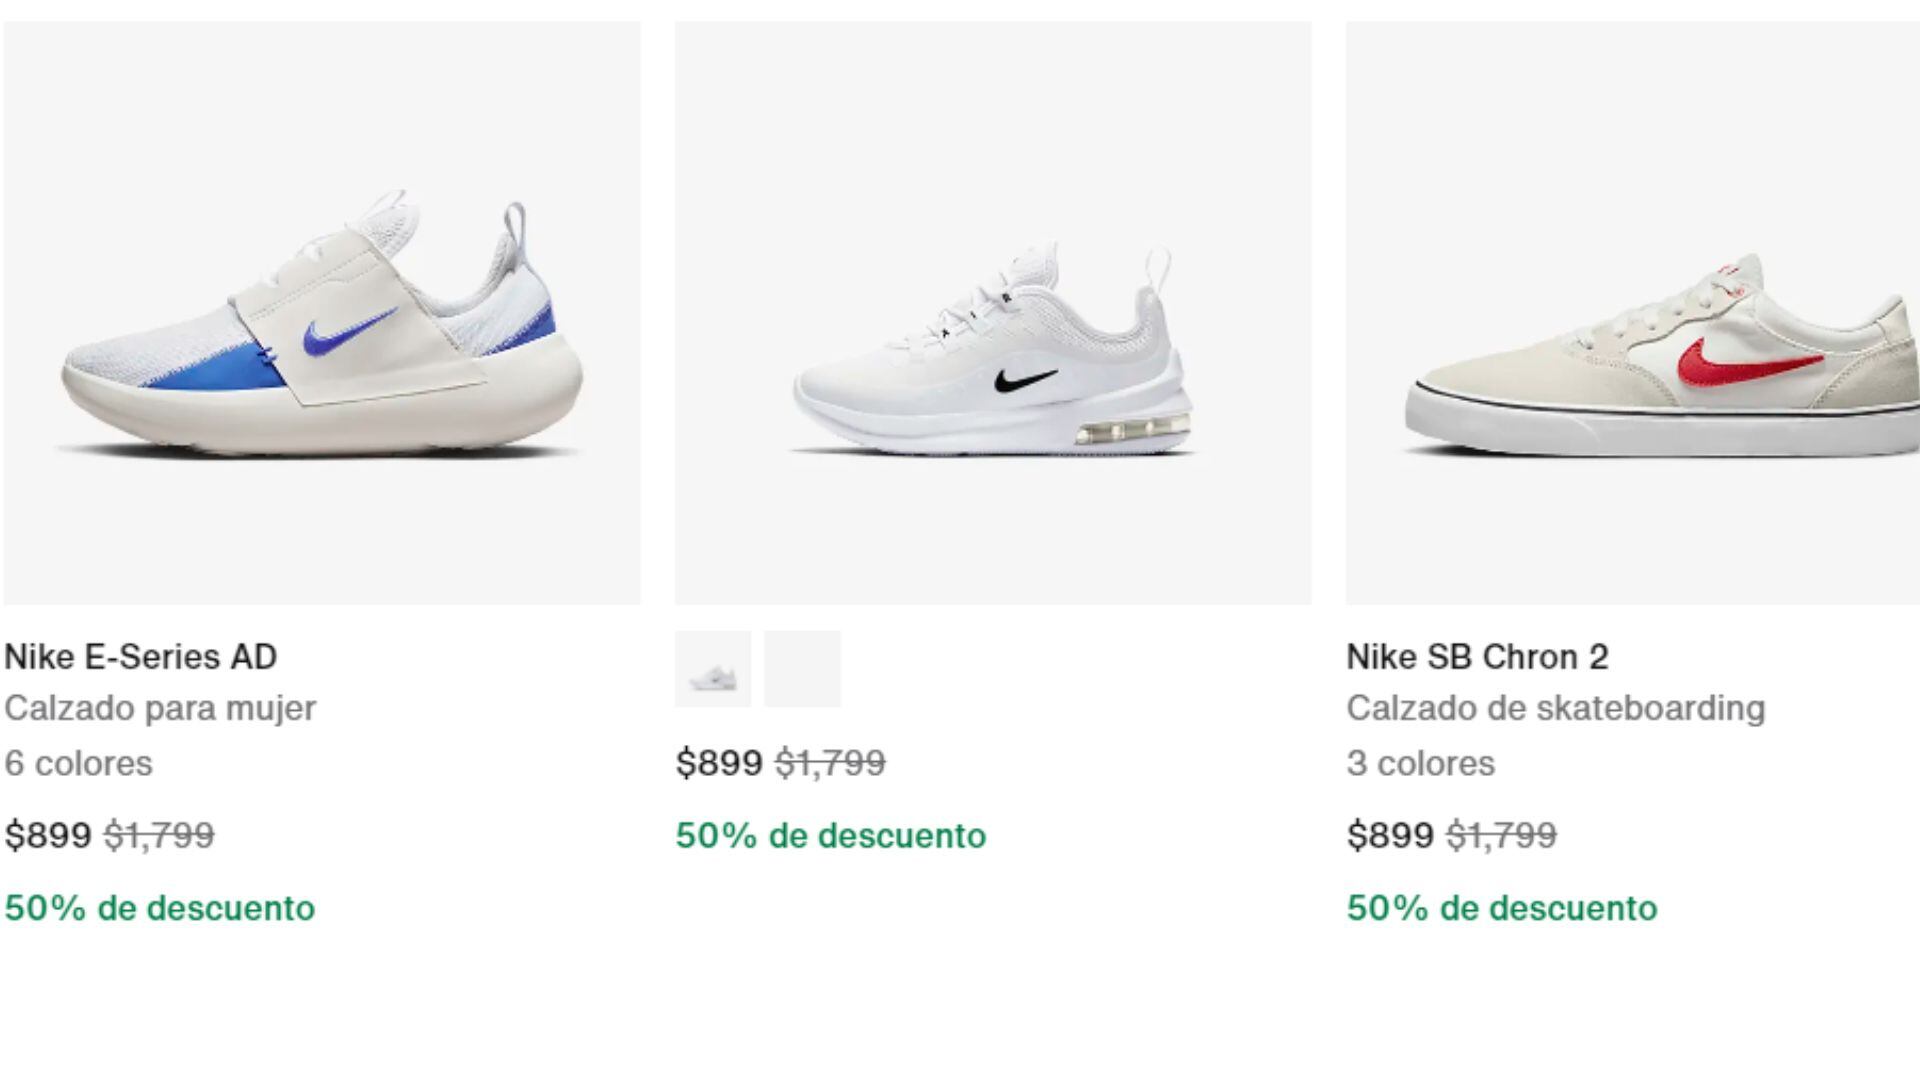Click the $899 price under SB Chron 2
The height and width of the screenshot is (1080, 1920).
(1390, 835)
